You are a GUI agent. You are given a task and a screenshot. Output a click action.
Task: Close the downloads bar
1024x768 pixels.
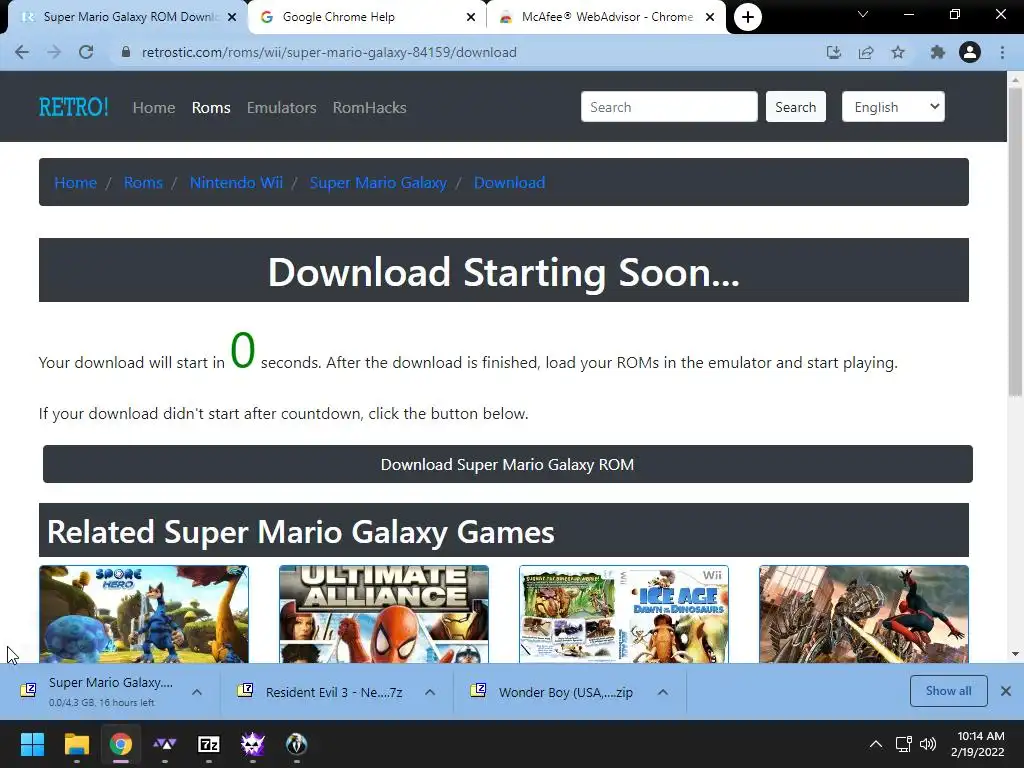pyautogui.click(x=1006, y=691)
